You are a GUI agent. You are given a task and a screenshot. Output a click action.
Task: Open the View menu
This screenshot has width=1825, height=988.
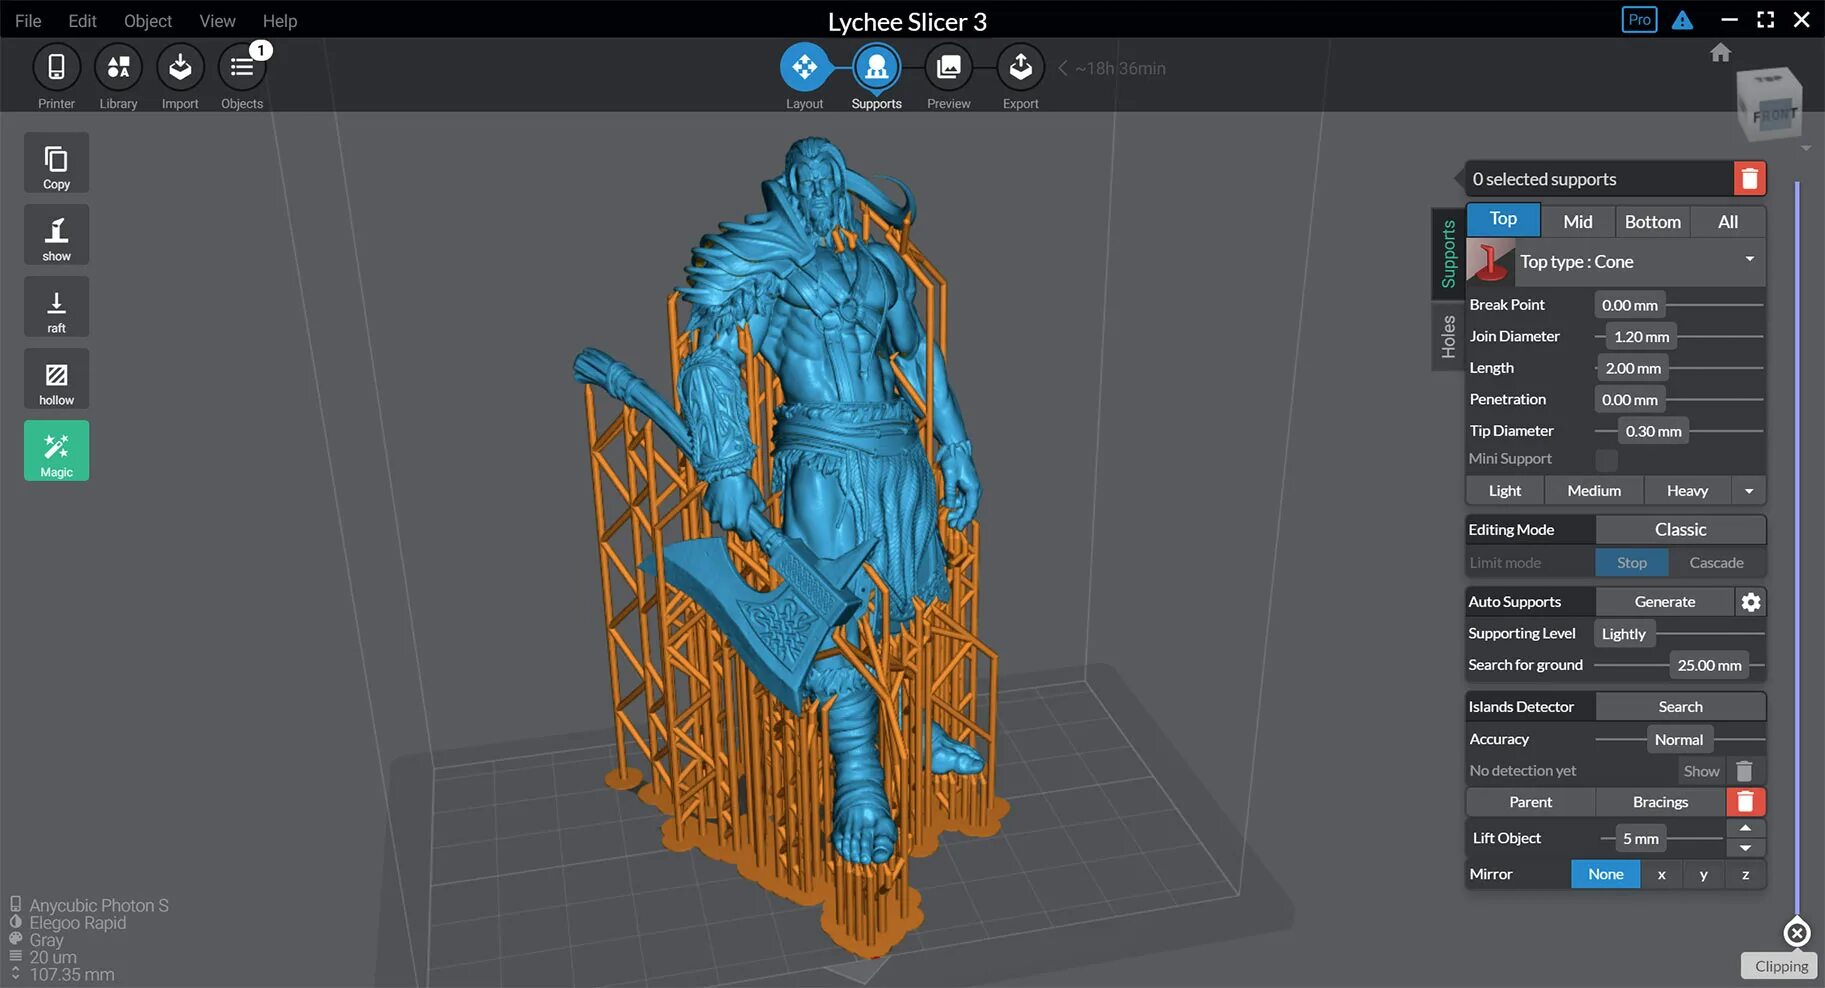tap(217, 21)
